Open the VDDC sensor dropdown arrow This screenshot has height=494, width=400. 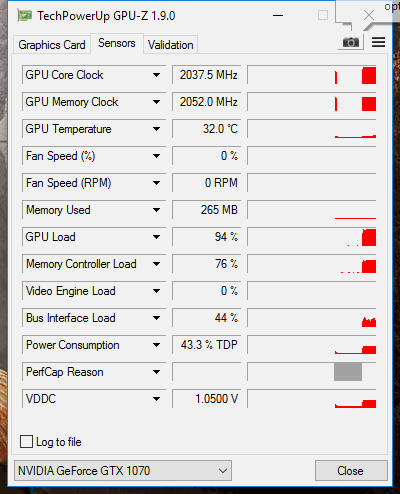156,399
